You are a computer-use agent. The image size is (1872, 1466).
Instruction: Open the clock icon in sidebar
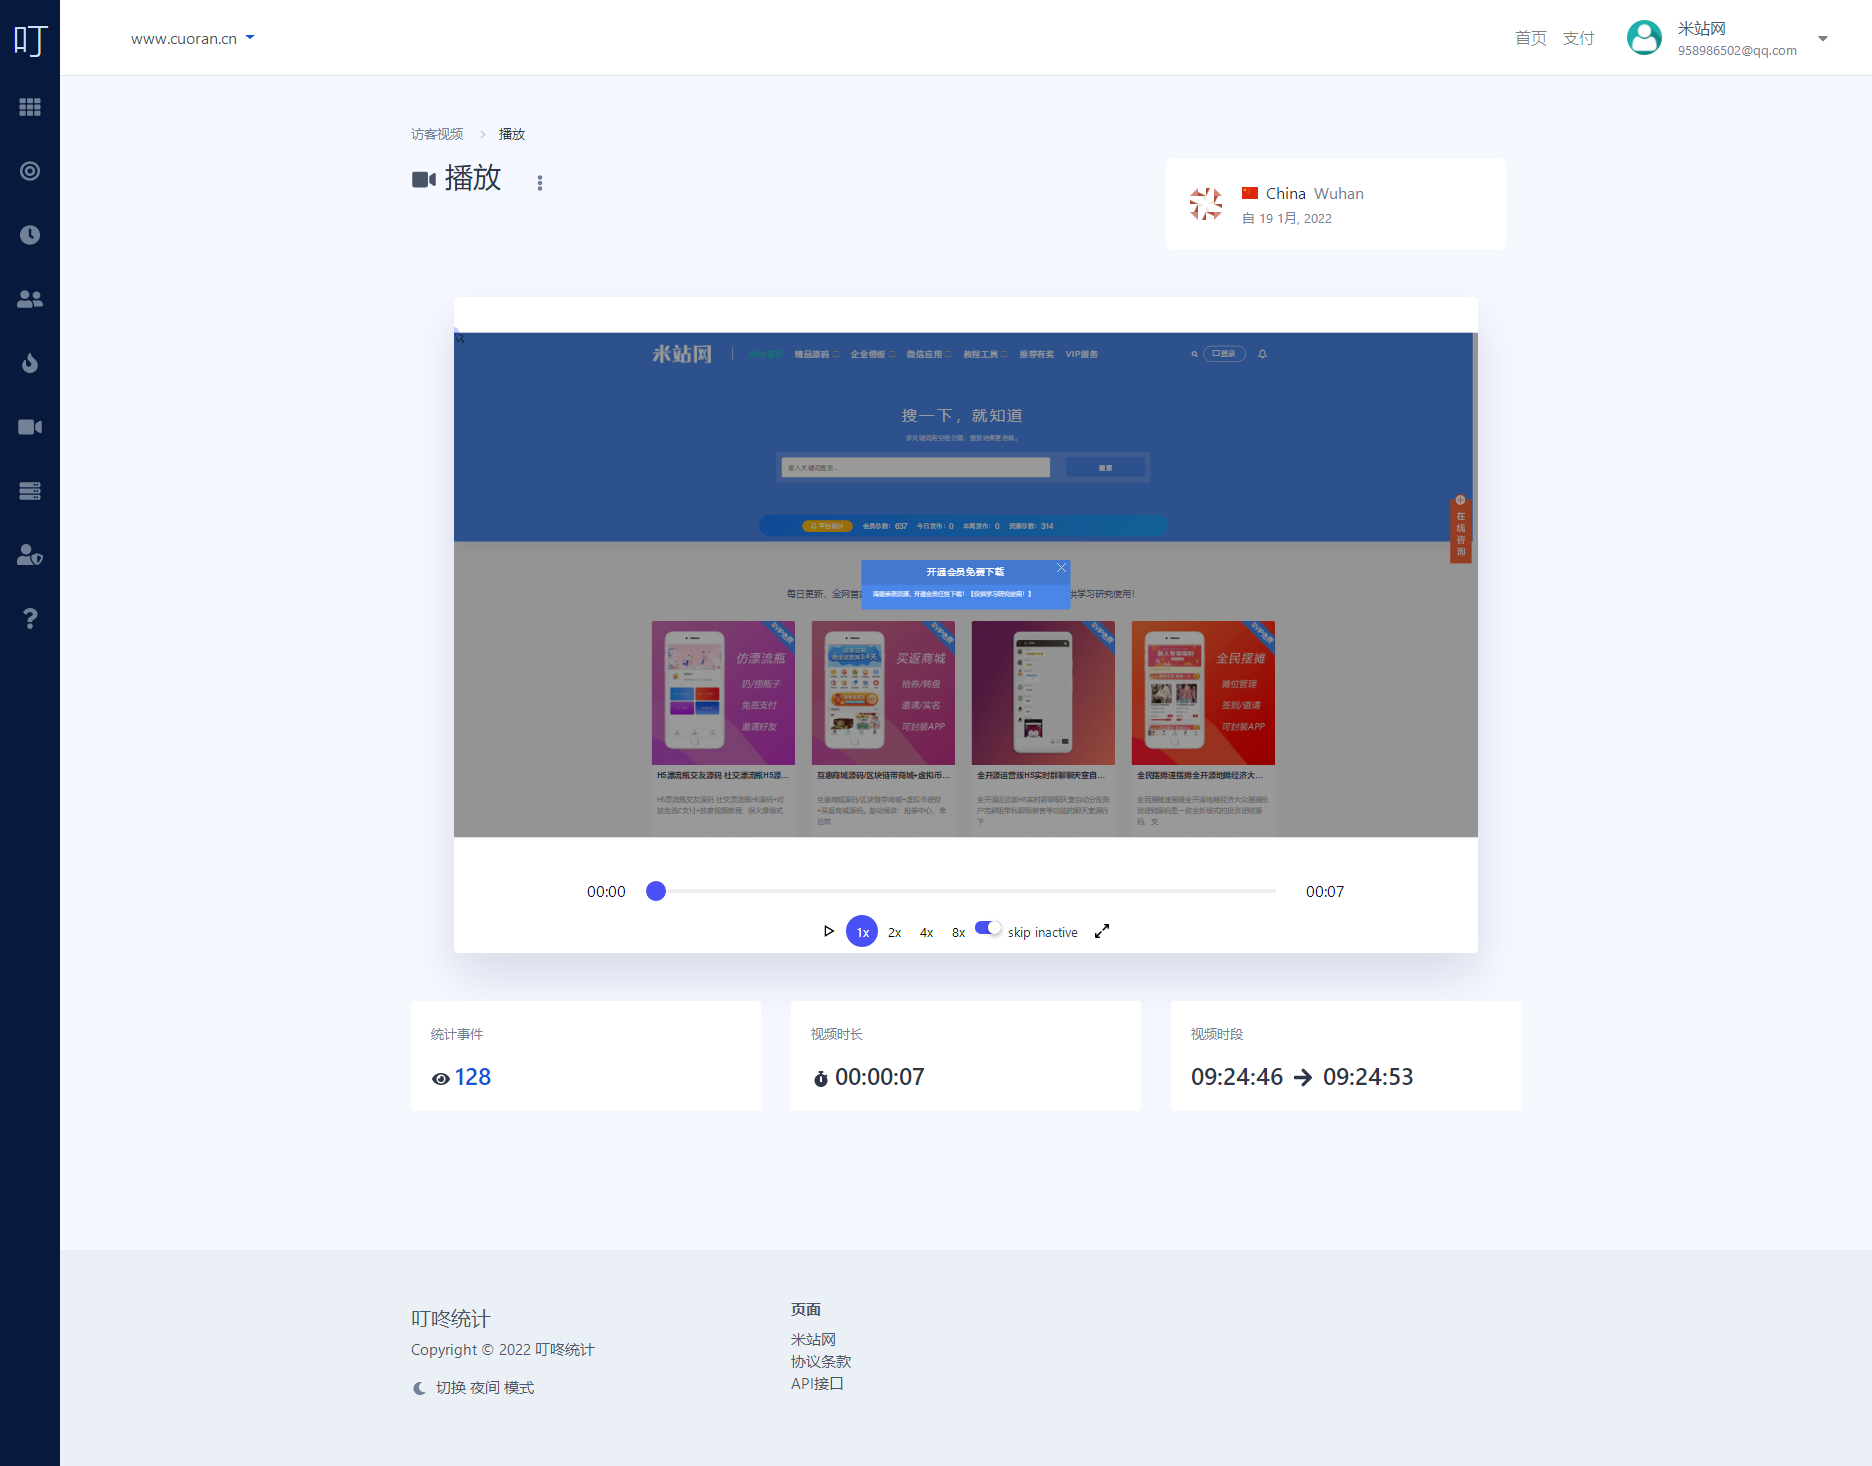click(x=30, y=235)
